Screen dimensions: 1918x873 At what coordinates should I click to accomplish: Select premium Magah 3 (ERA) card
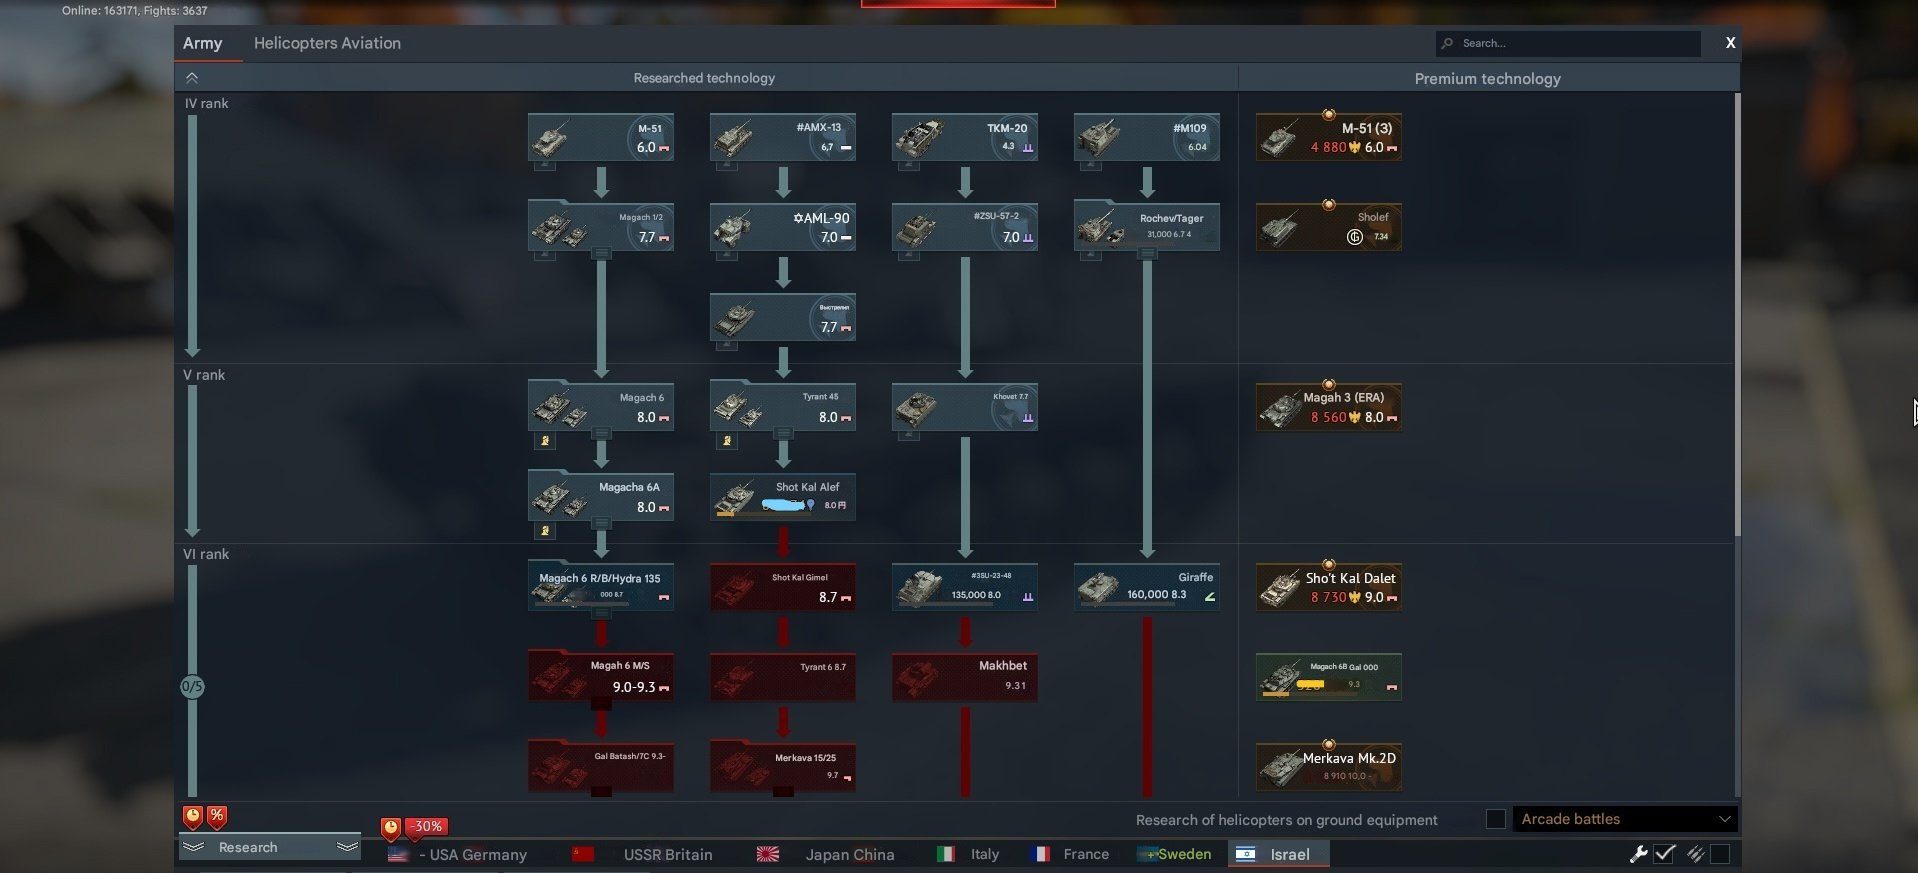click(1328, 407)
